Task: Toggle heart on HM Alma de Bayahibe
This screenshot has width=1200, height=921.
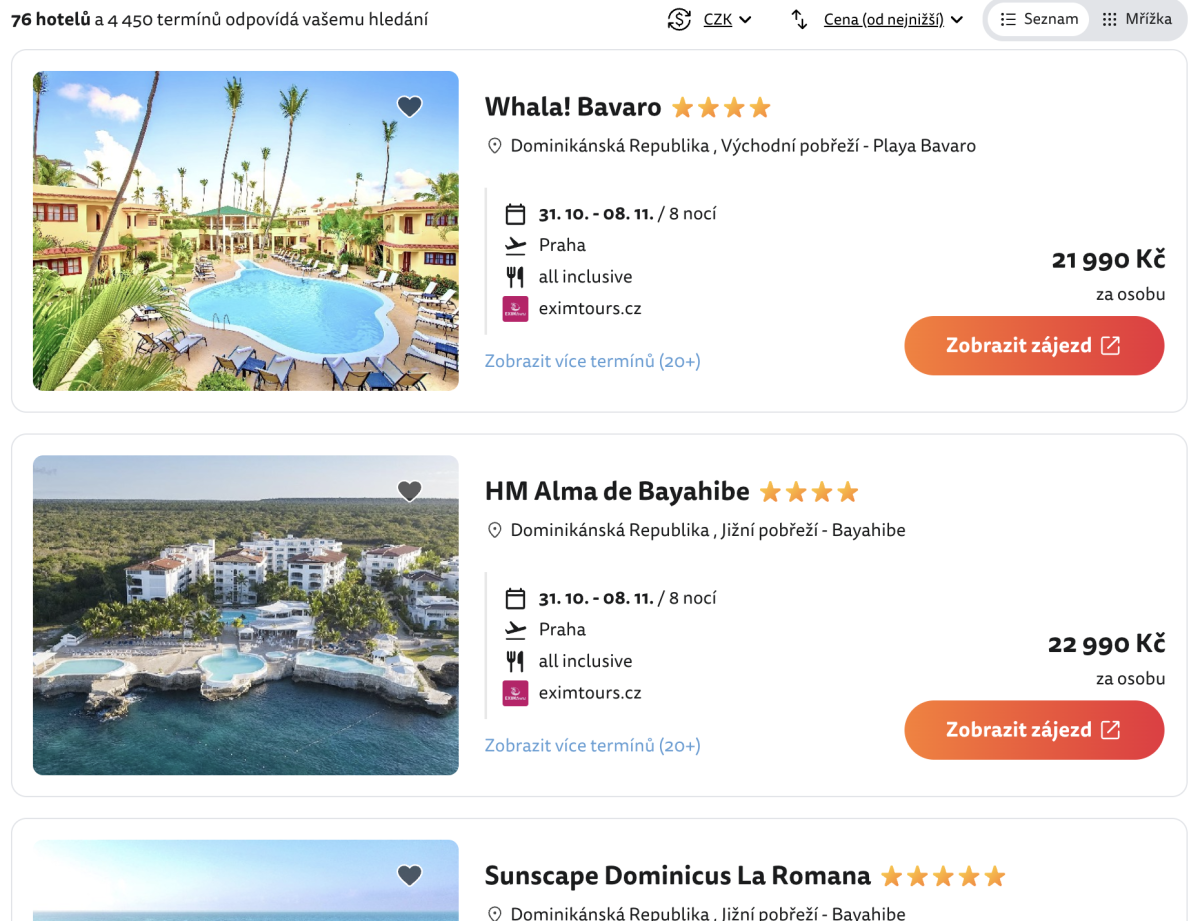Action: pos(410,491)
